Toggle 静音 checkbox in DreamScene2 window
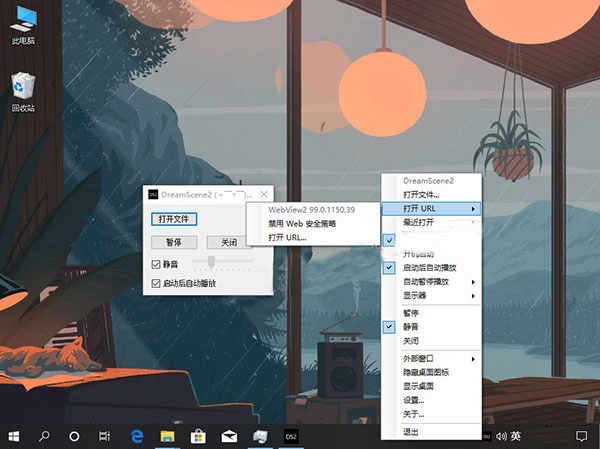This screenshot has width=600, height=449. [x=156, y=264]
